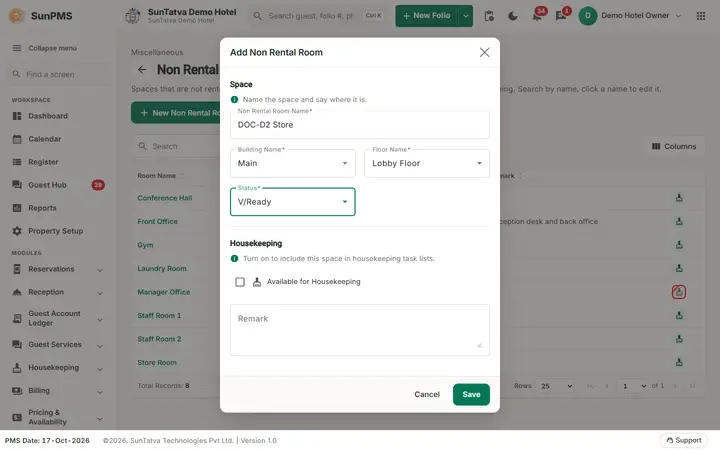Open the New Folio dropdown arrow

click(466, 16)
